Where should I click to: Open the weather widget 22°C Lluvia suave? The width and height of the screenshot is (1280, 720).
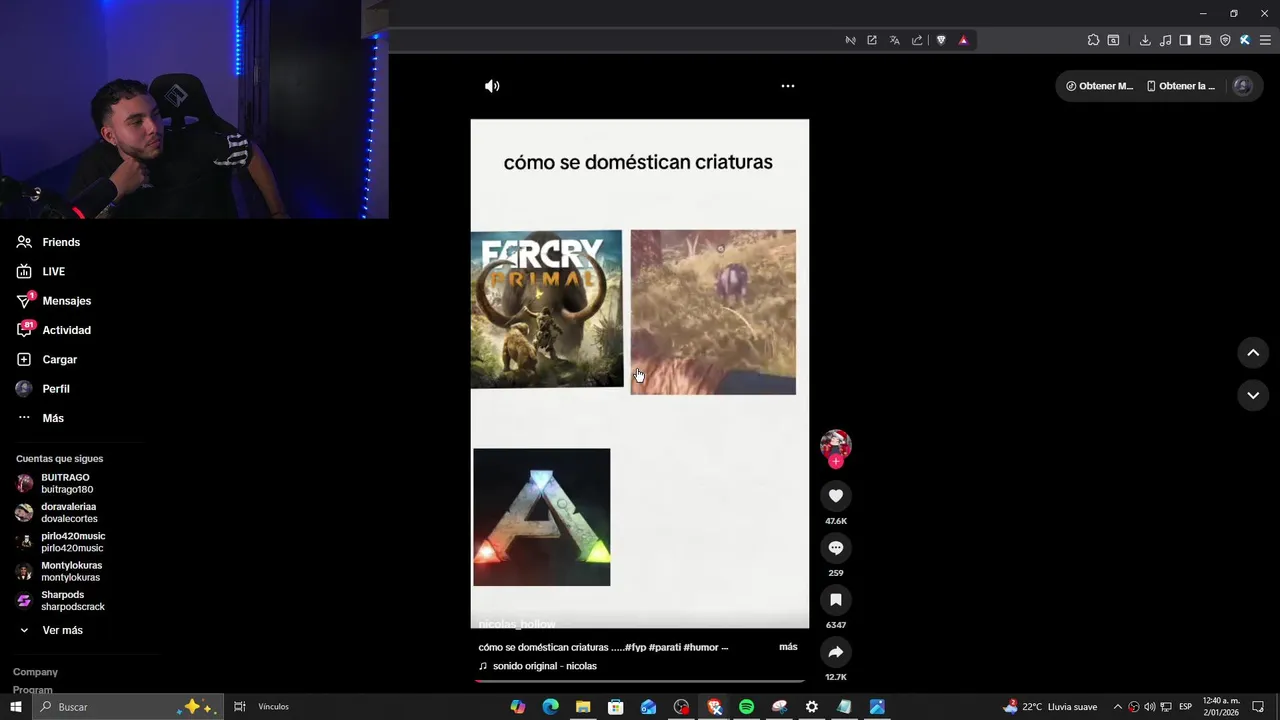coord(1050,707)
